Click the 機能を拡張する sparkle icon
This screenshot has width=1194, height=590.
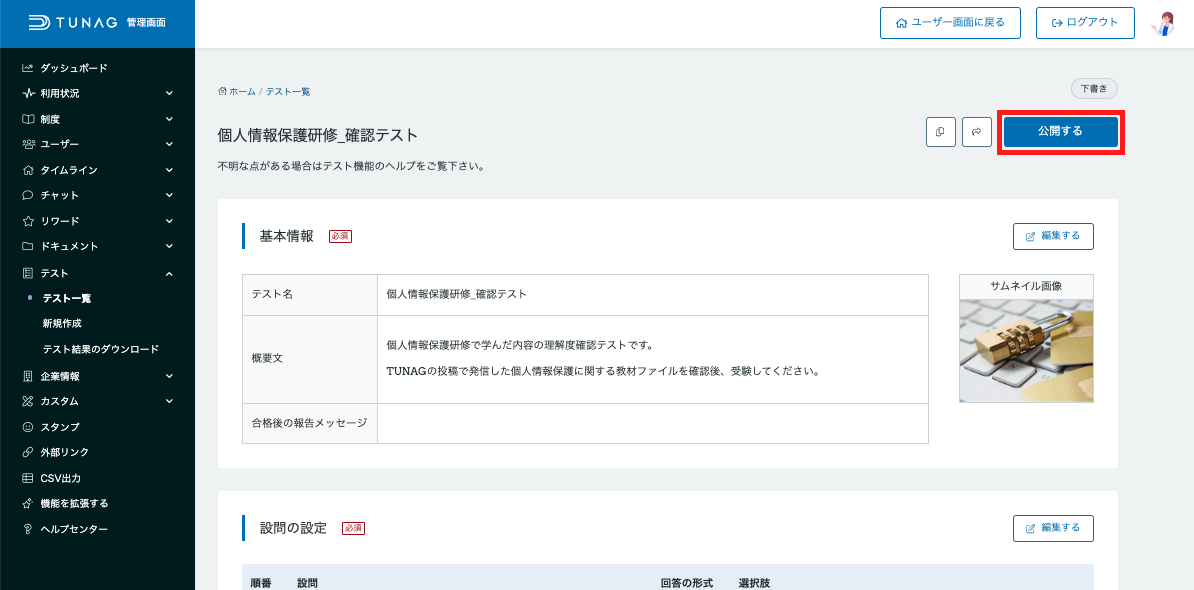pyautogui.click(x=27, y=503)
